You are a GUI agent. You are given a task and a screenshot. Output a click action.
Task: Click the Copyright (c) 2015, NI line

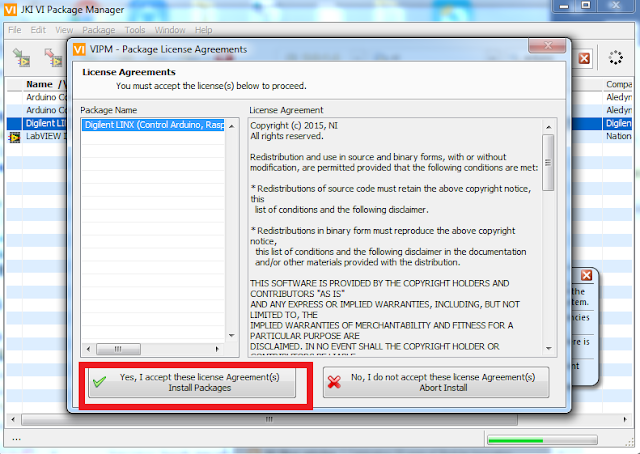(x=294, y=126)
